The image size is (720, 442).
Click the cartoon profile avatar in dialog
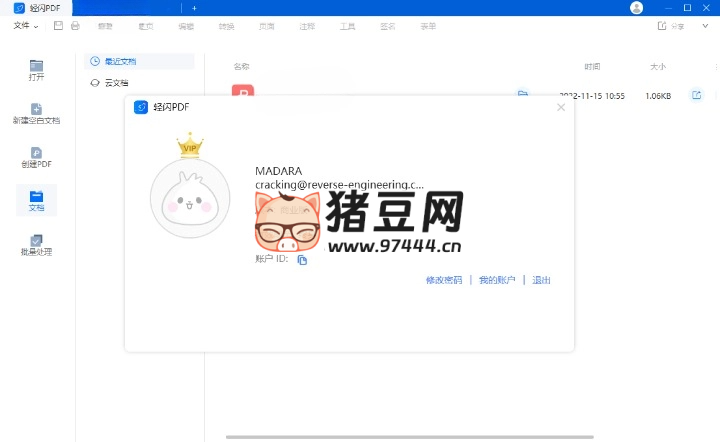tap(190, 198)
